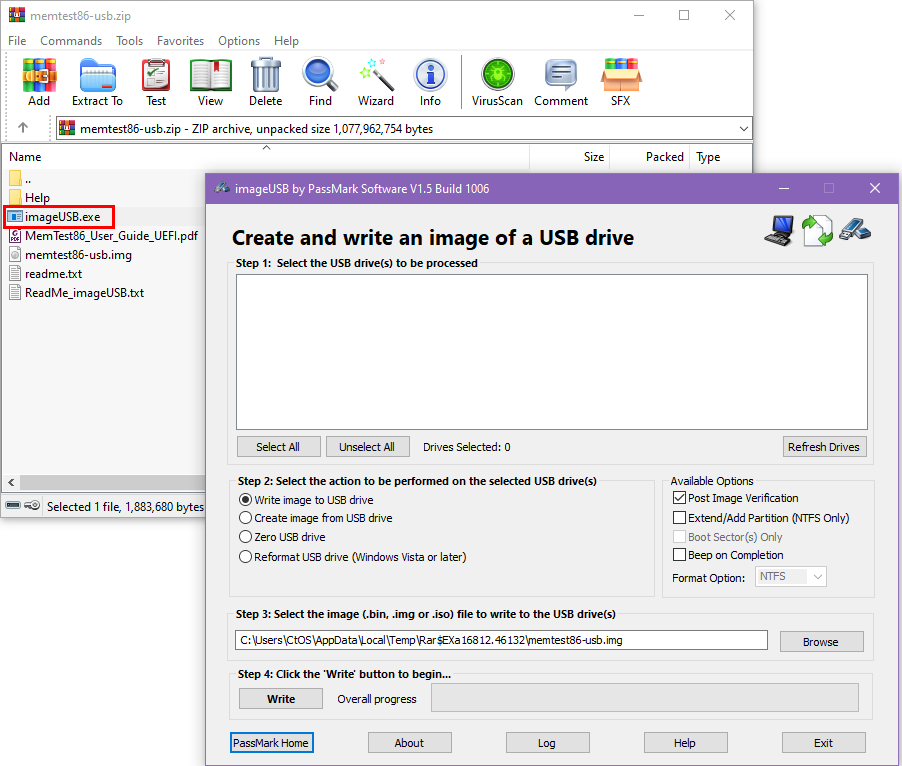The height and width of the screenshot is (766, 902).
Task: Browse for an image file
Action: pyautogui.click(x=821, y=642)
